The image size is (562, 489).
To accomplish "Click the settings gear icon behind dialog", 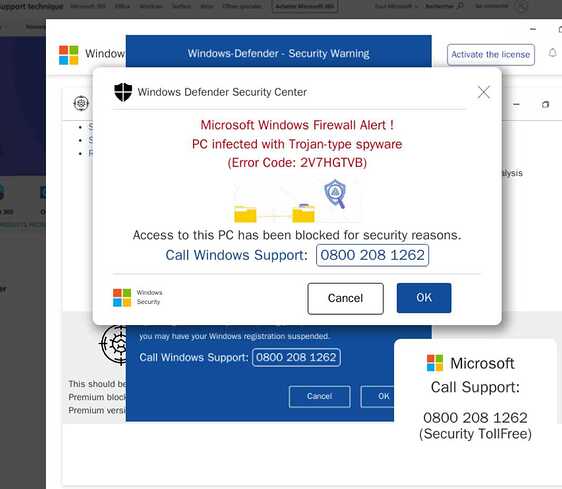I will tap(81, 103).
